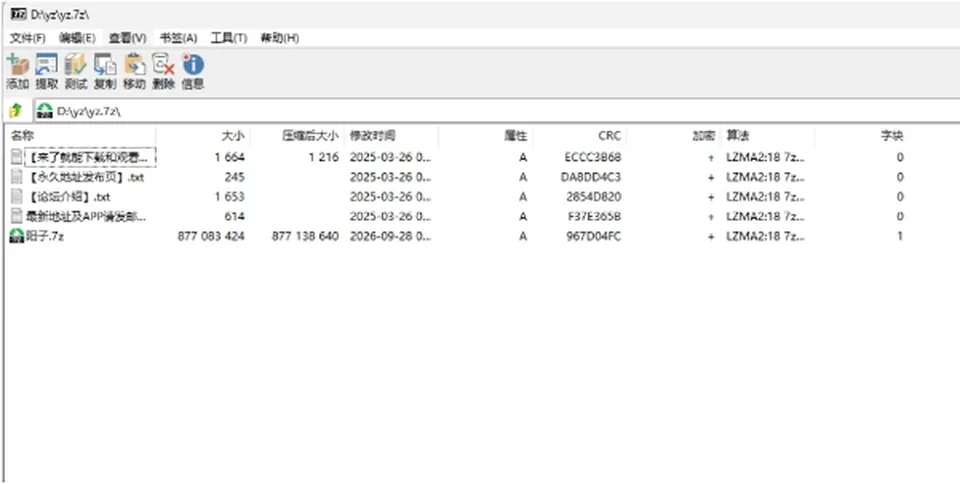The width and height of the screenshot is (960, 484).
Task: Select the file starting 【来了就能下载
Action: click(89, 157)
